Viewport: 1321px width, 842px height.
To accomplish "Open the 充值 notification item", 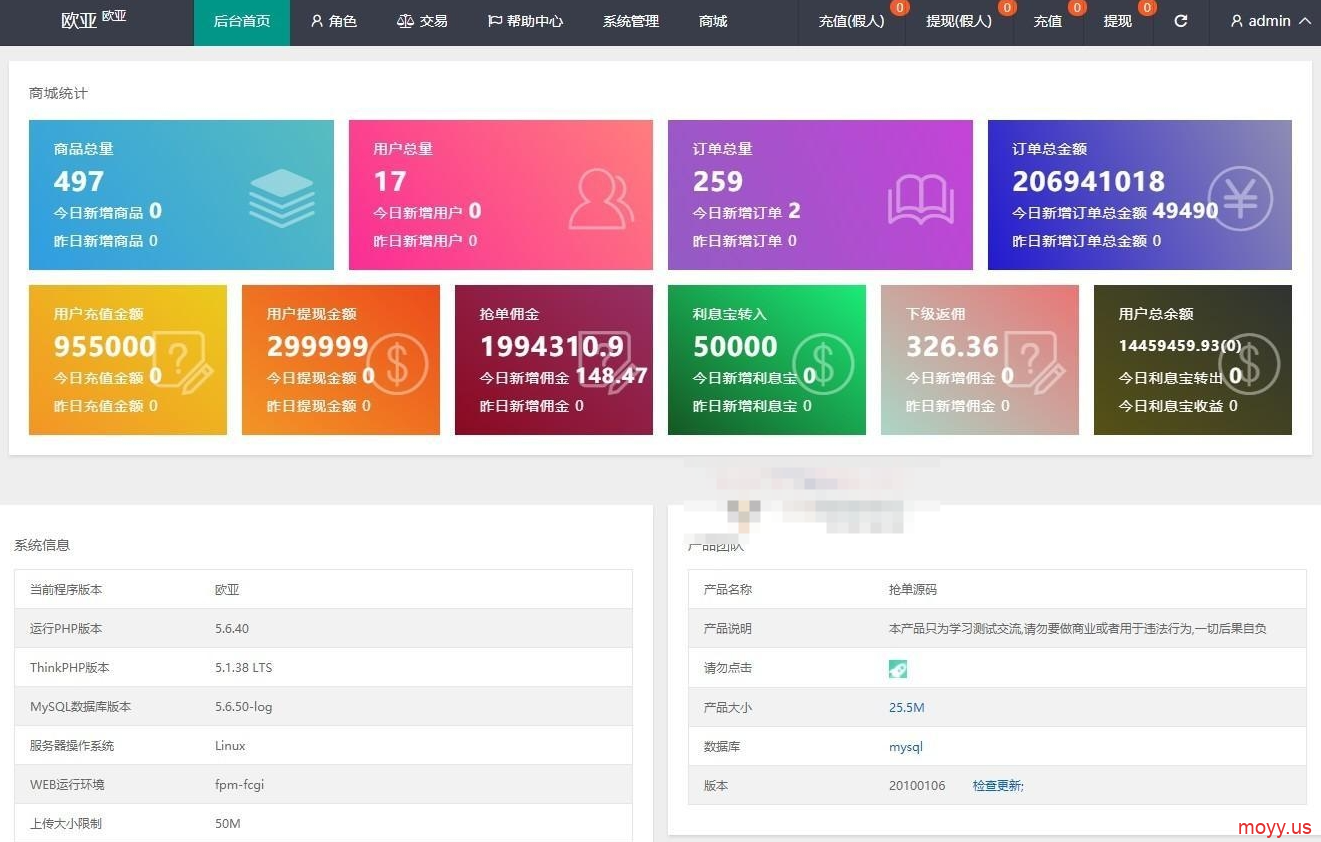I will 1048,21.
